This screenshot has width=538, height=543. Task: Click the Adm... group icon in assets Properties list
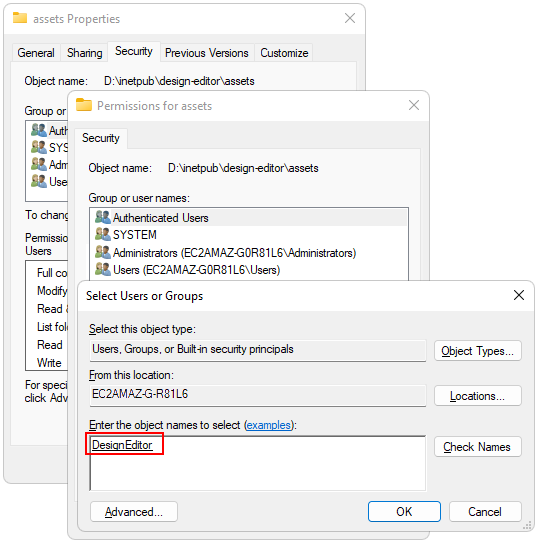coord(39,164)
